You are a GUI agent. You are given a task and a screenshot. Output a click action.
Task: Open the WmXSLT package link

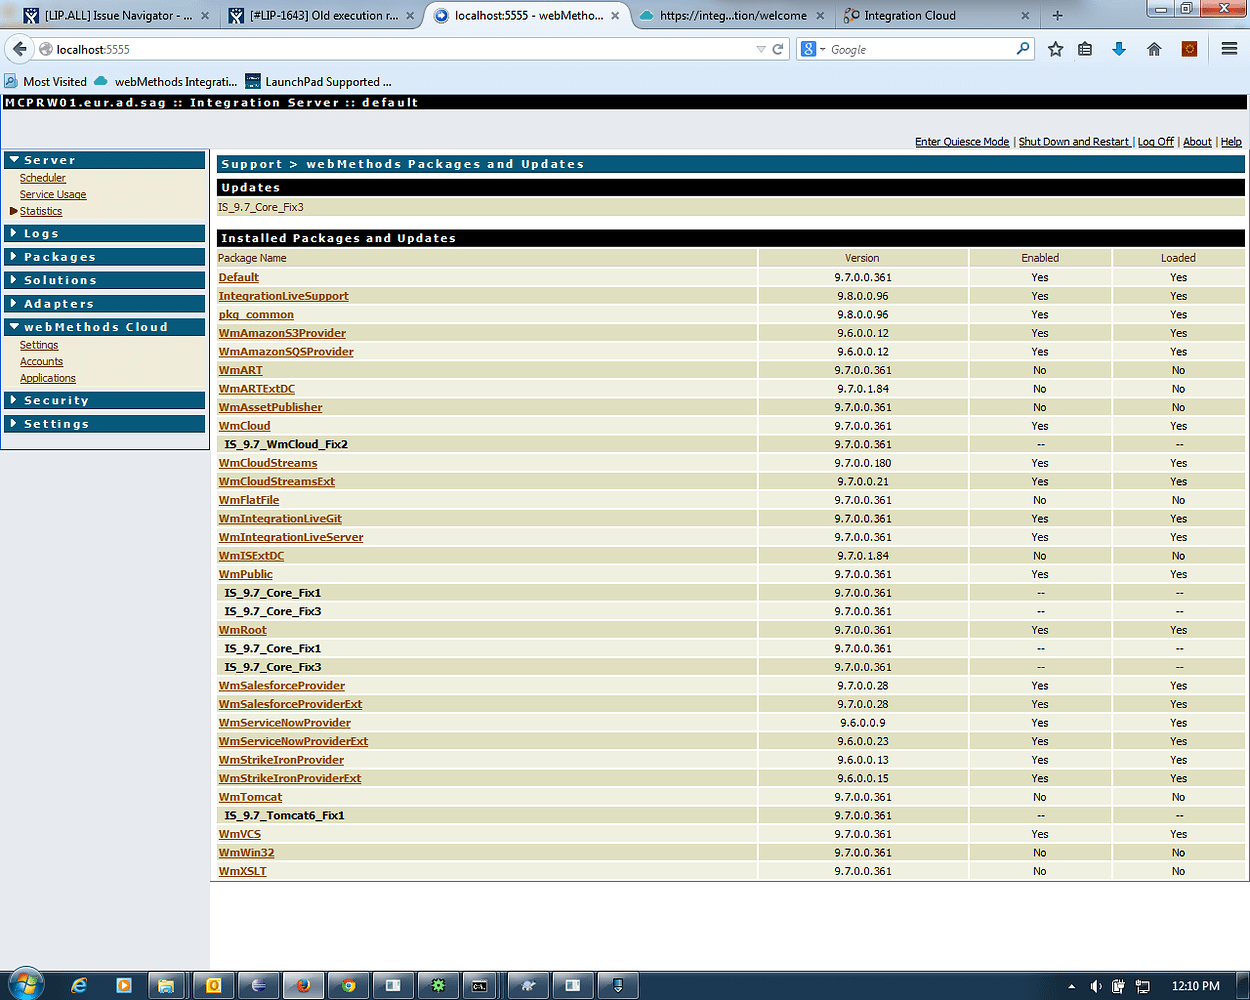[243, 871]
